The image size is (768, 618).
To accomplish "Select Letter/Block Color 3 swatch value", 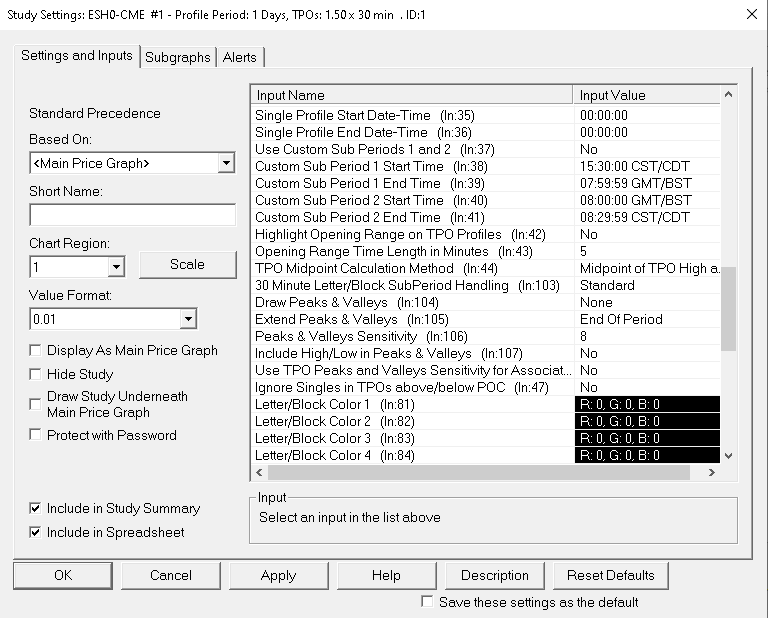I will tap(647, 438).
